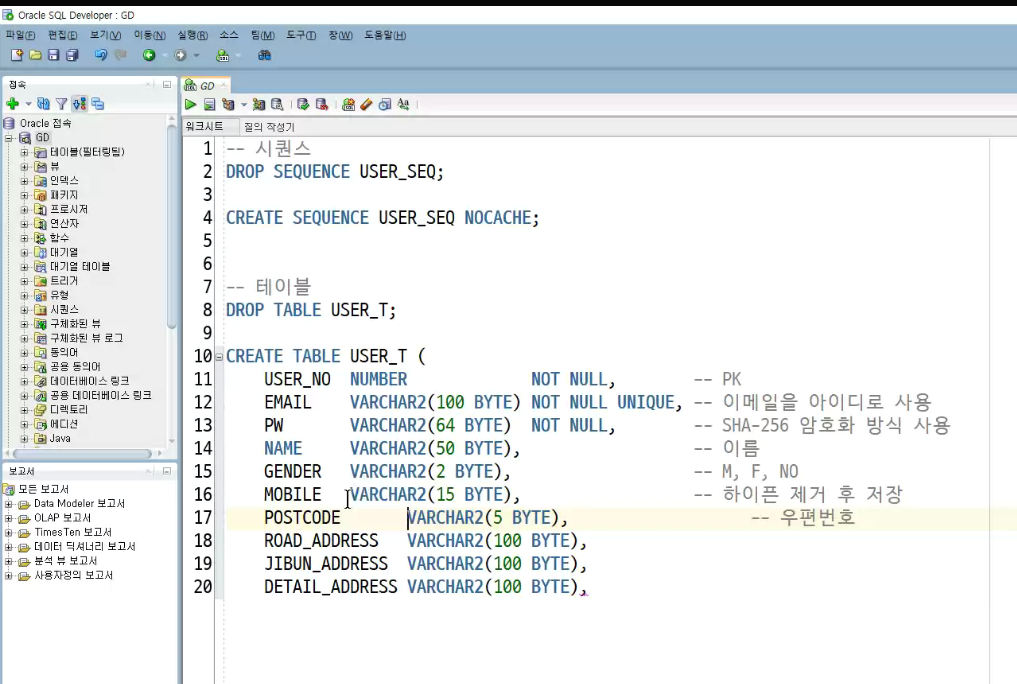Click line 4 CREATE SEQUENCE statement

382,218
